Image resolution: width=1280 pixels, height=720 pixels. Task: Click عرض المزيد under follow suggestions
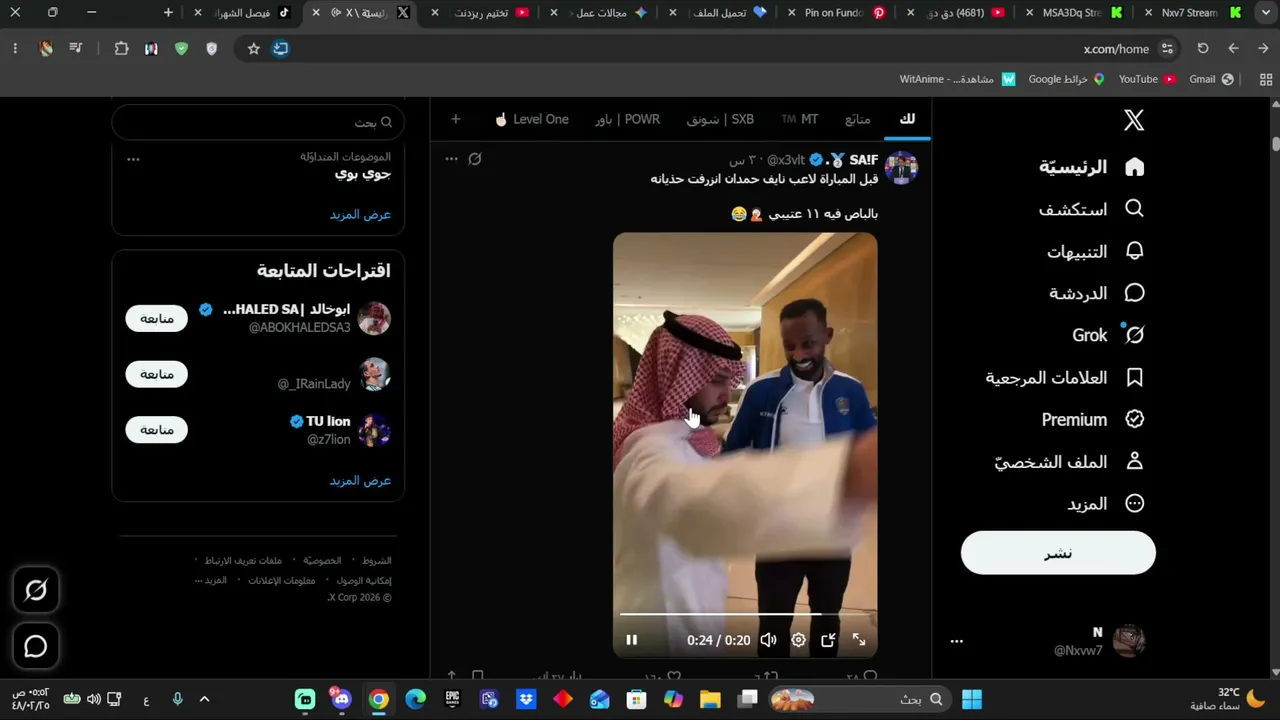click(361, 481)
